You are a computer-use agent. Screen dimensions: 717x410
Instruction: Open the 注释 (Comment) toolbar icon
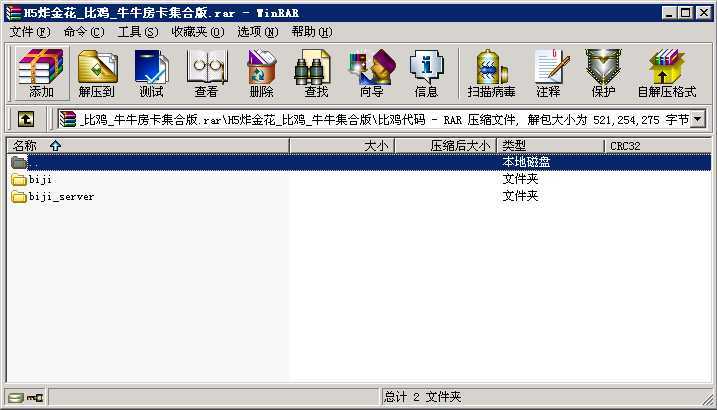pos(548,73)
